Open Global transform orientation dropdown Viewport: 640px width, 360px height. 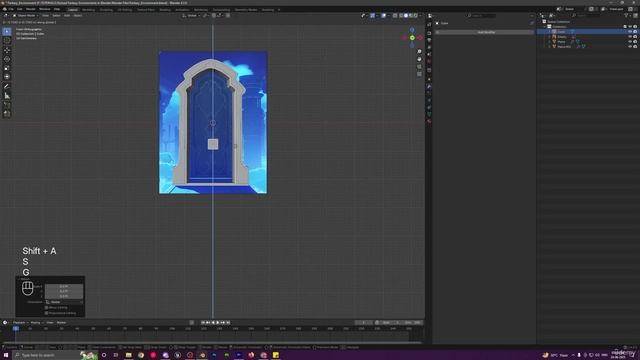pyautogui.click(x=190, y=16)
